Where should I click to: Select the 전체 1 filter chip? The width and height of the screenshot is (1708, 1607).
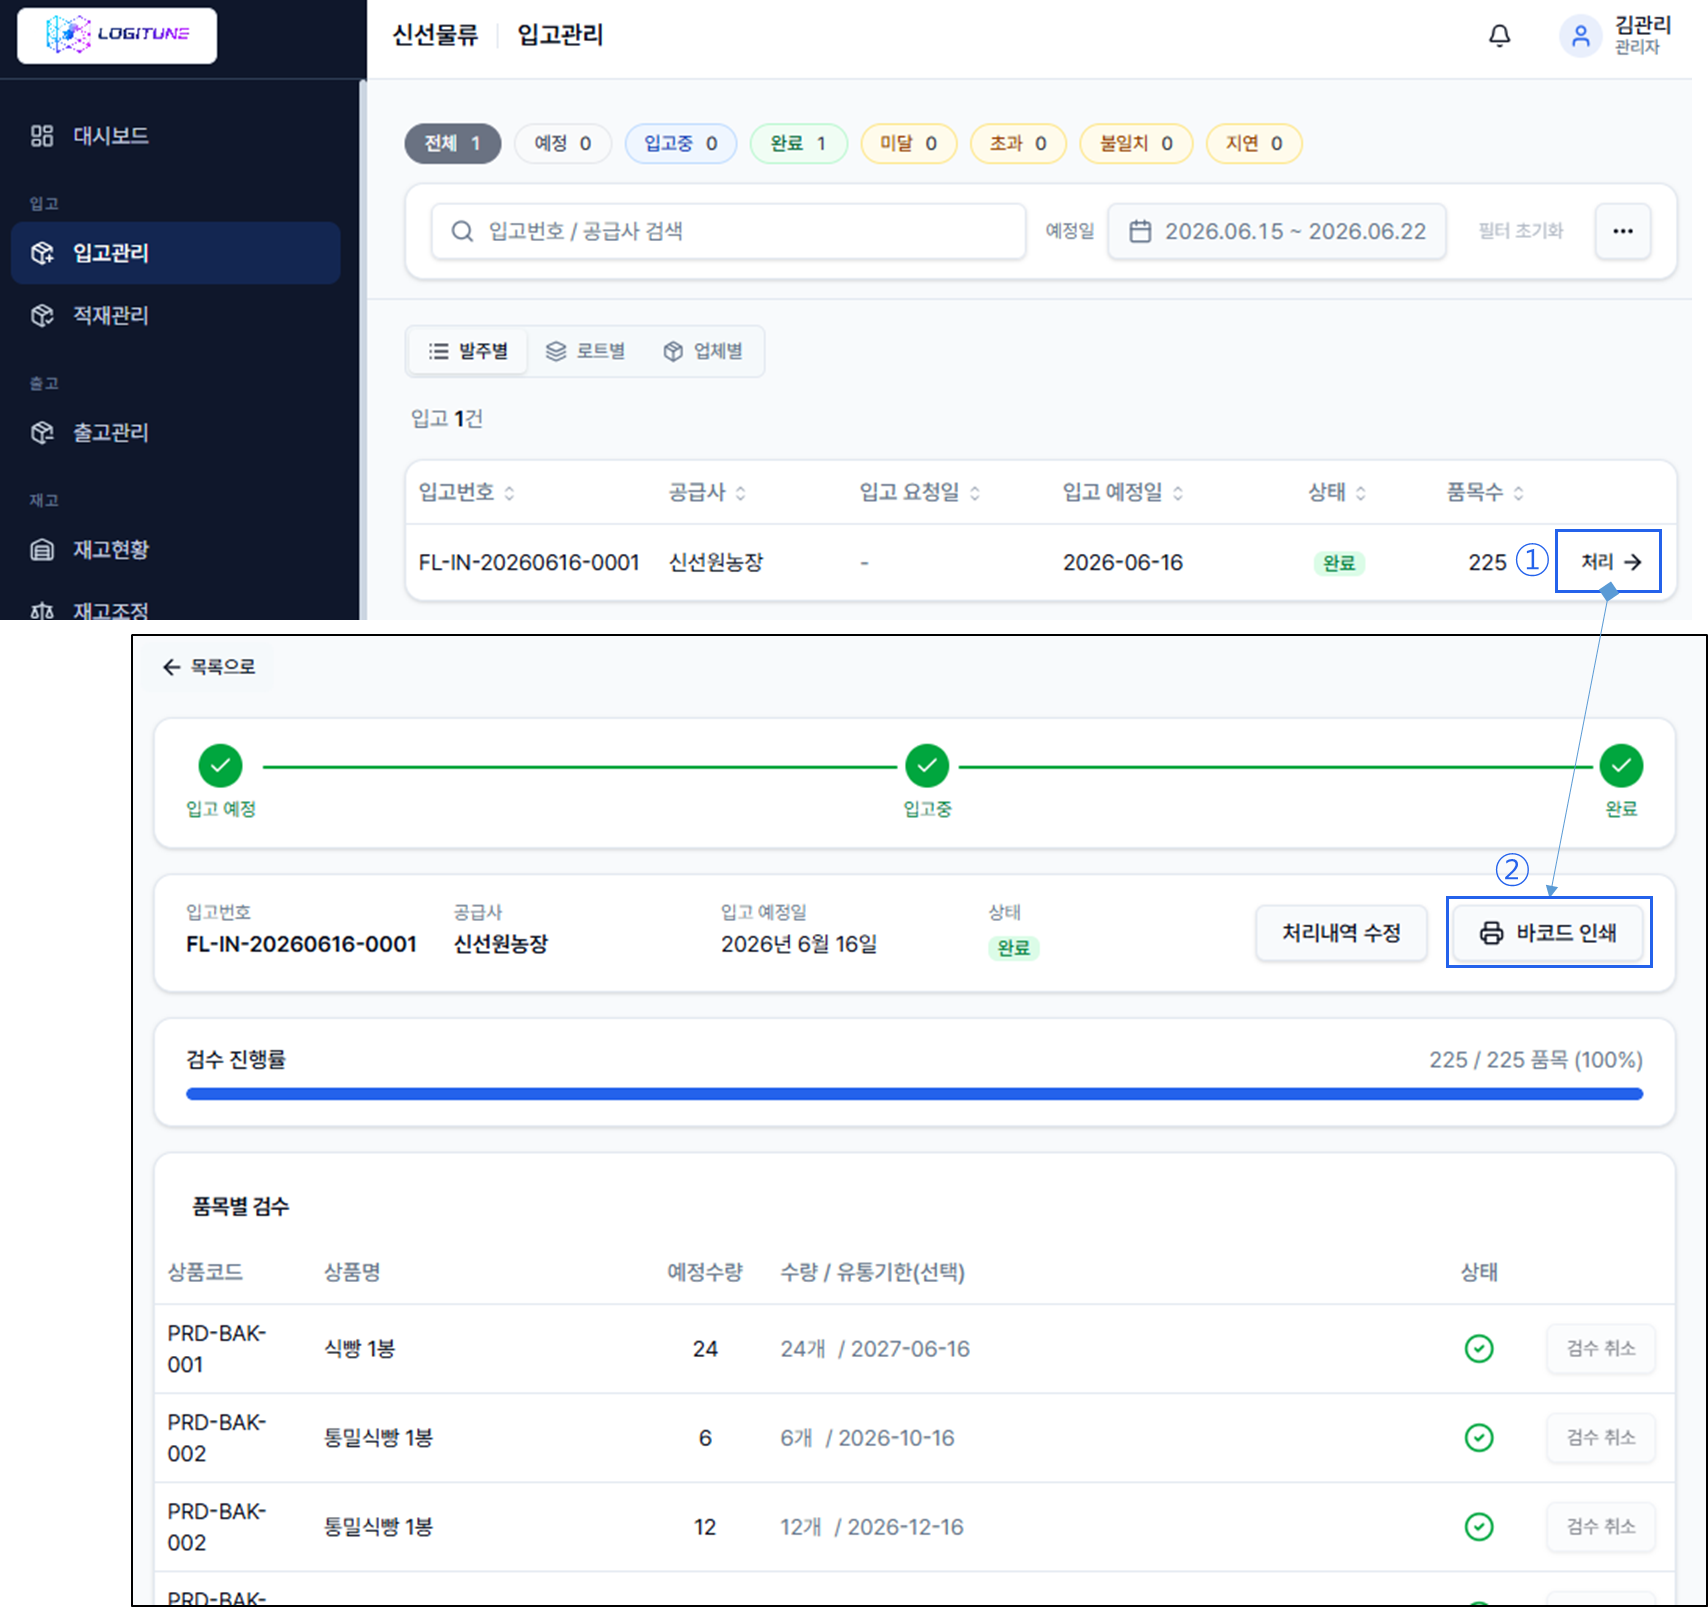tap(452, 144)
